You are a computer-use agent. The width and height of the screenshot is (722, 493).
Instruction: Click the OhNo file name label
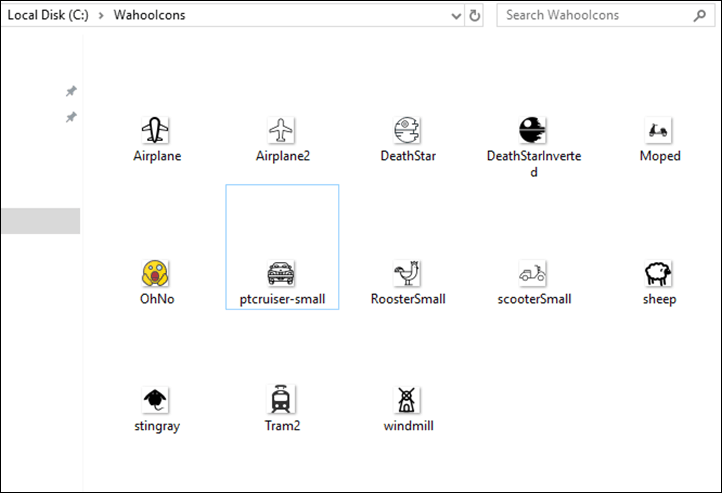coord(157,299)
